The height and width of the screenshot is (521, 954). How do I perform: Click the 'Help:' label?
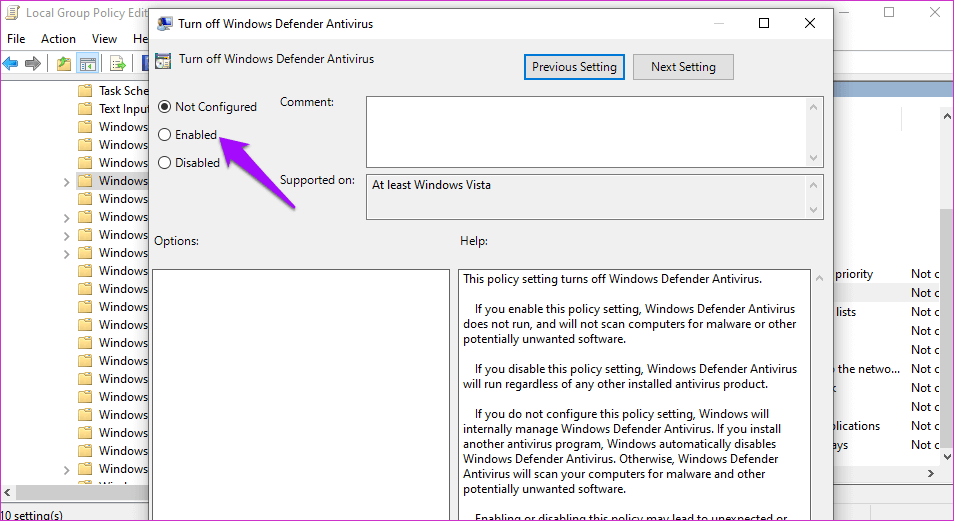pyautogui.click(x=474, y=241)
